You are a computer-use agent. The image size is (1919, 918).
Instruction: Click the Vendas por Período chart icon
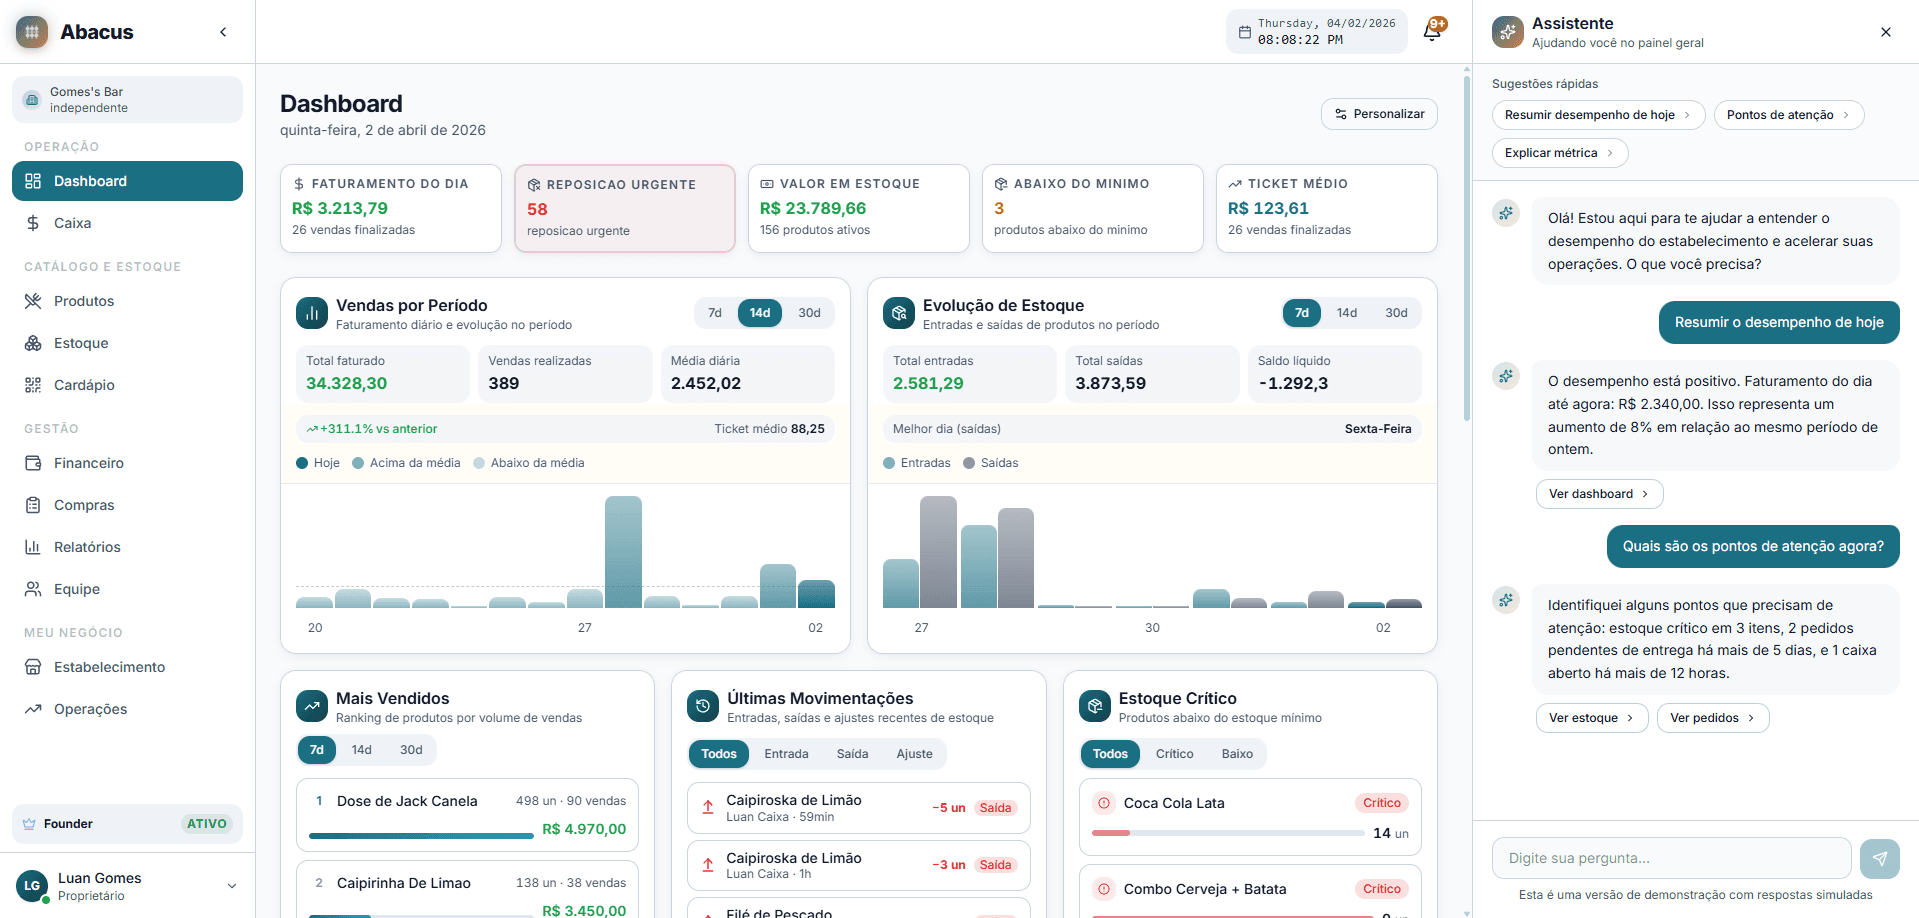click(x=312, y=313)
